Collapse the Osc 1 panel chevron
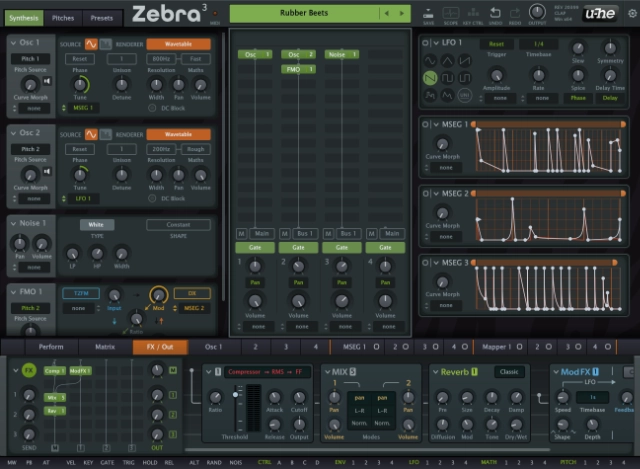 [x=13, y=43]
